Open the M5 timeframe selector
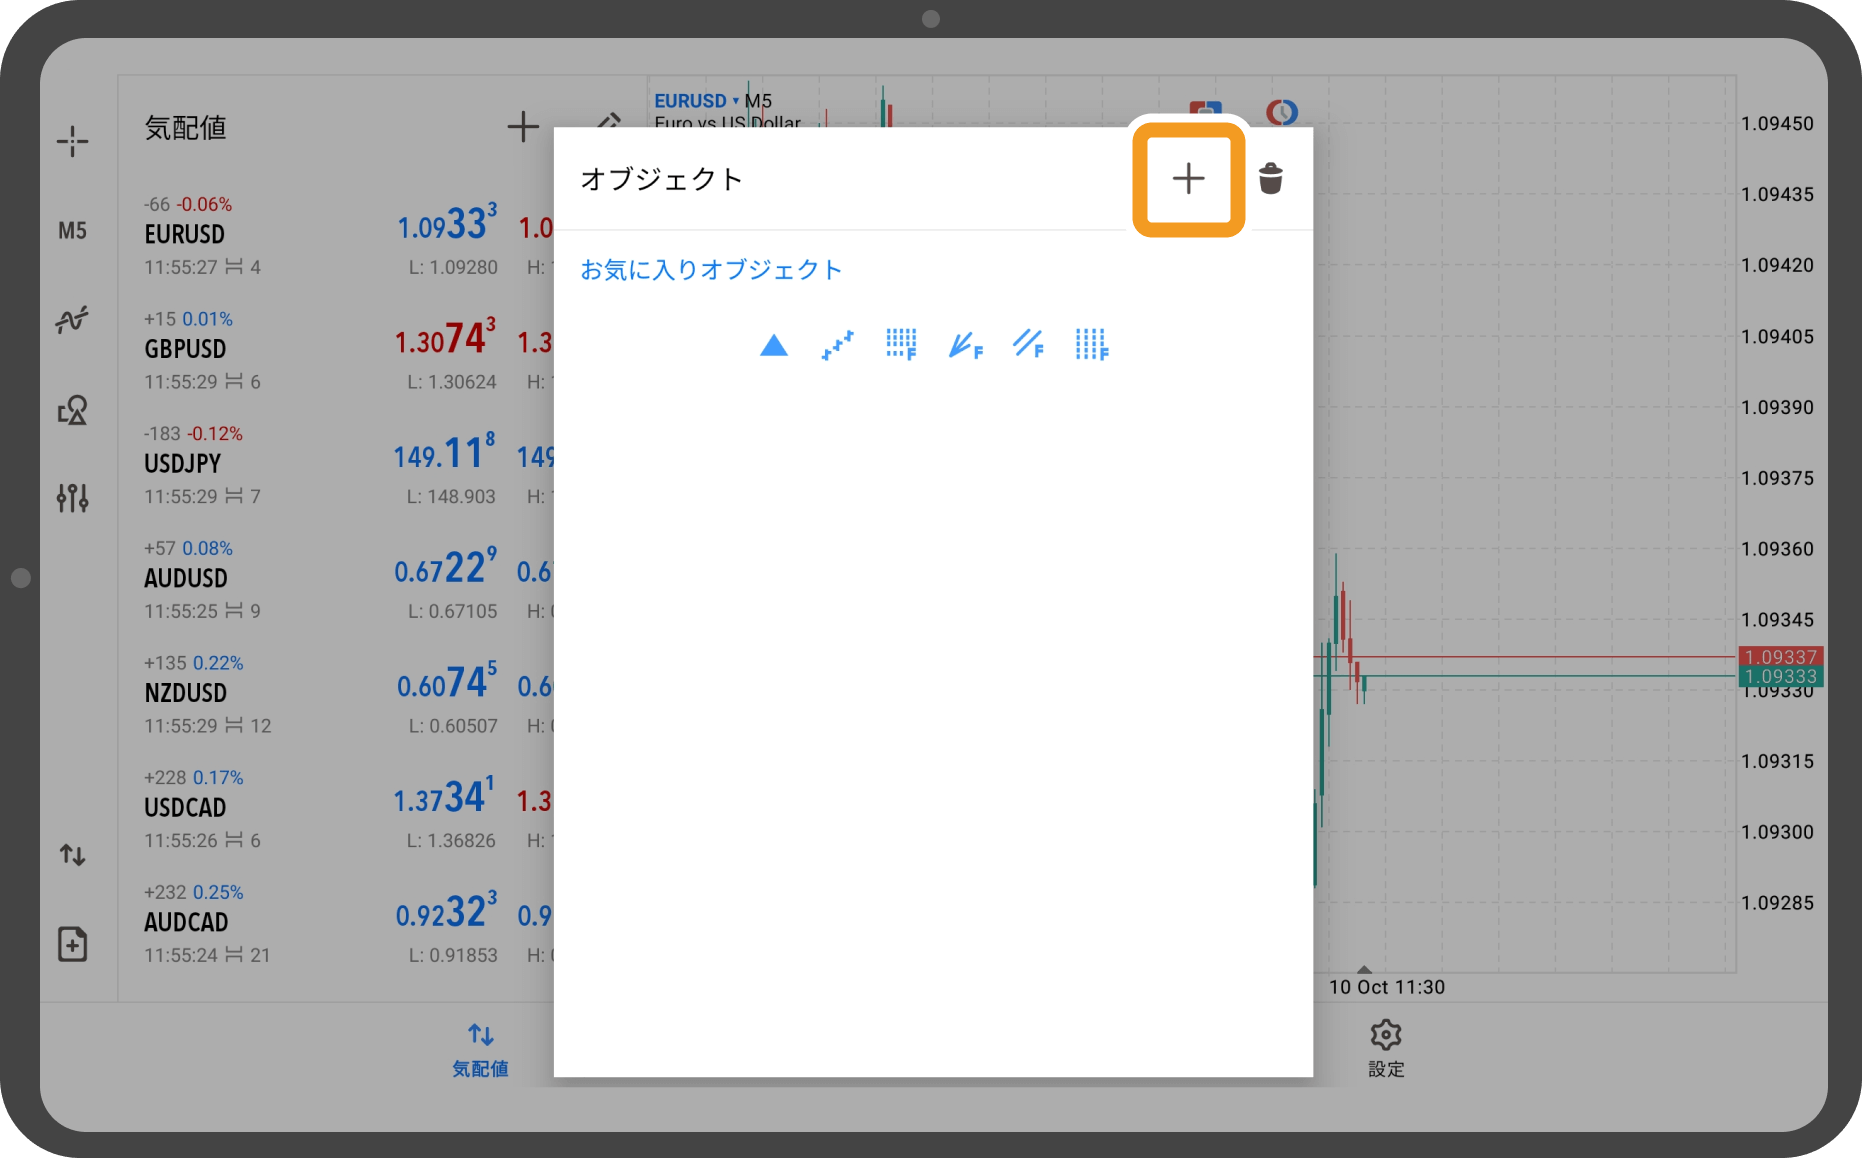This screenshot has height=1158, width=1862. coord(73,230)
